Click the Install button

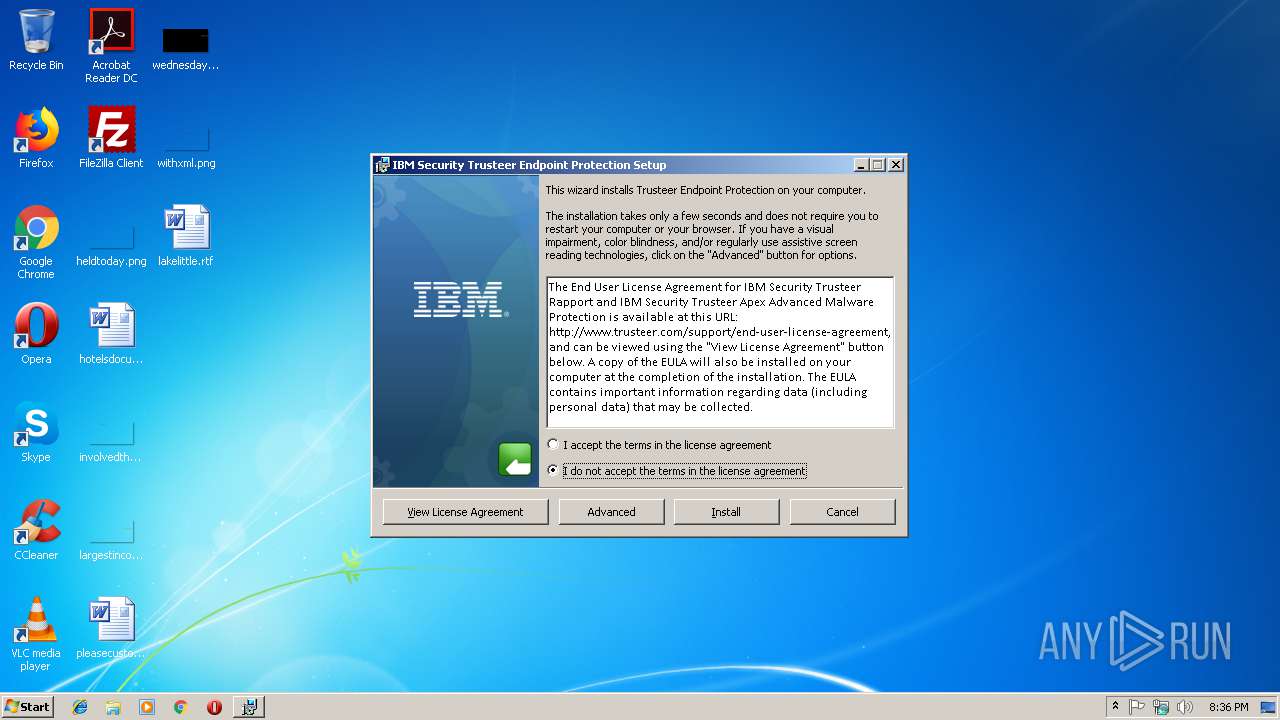[726, 512]
